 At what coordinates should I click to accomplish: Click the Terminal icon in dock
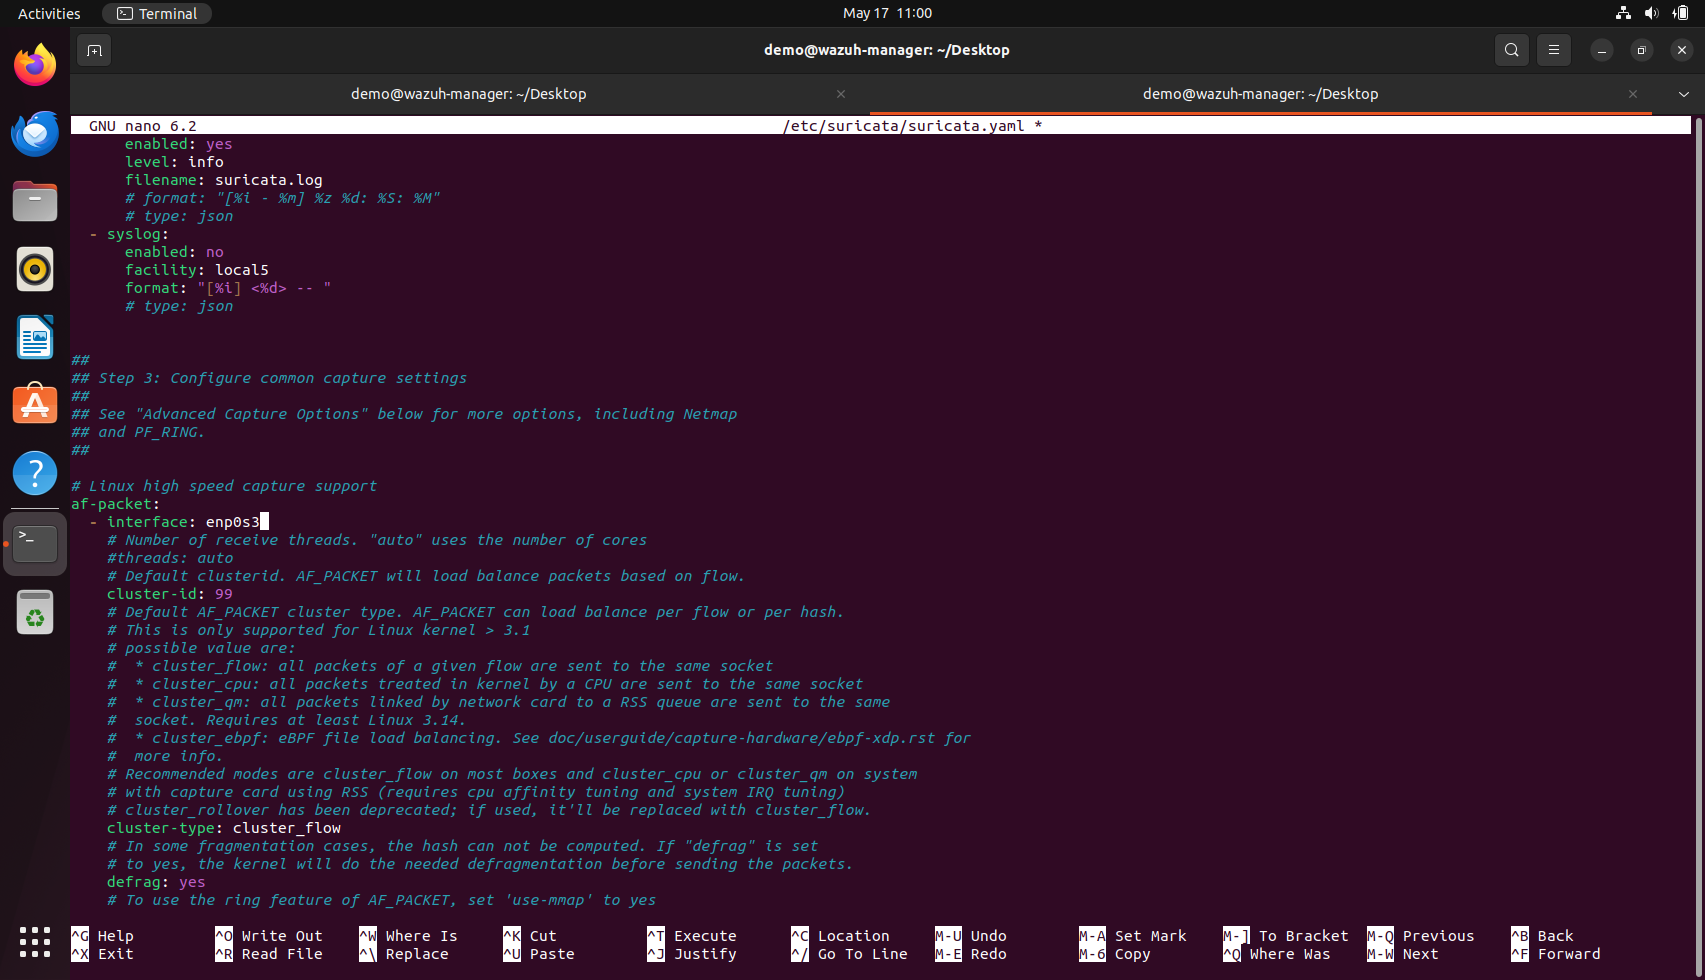35,543
